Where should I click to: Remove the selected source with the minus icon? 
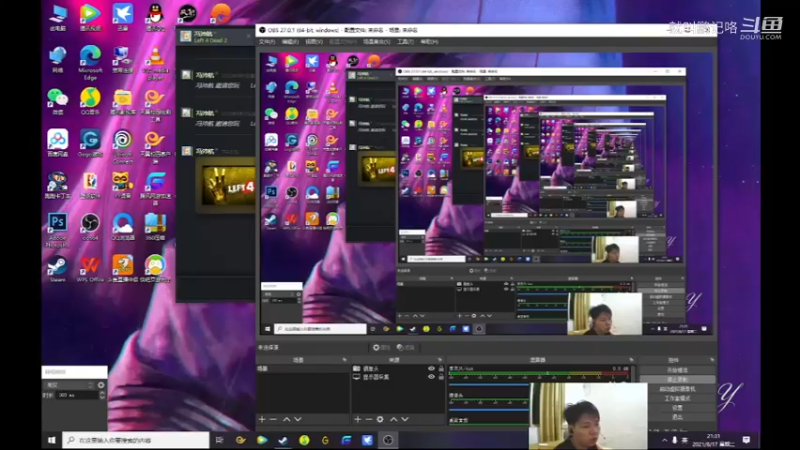click(x=369, y=419)
